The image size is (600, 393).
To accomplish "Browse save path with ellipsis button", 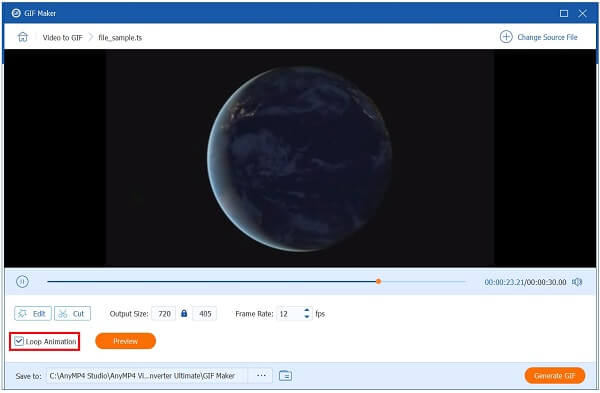I will [261, 375].
